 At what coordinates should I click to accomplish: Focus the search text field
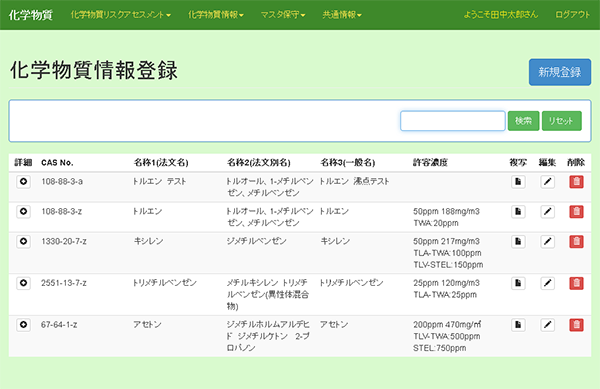[x=453, y=121]
